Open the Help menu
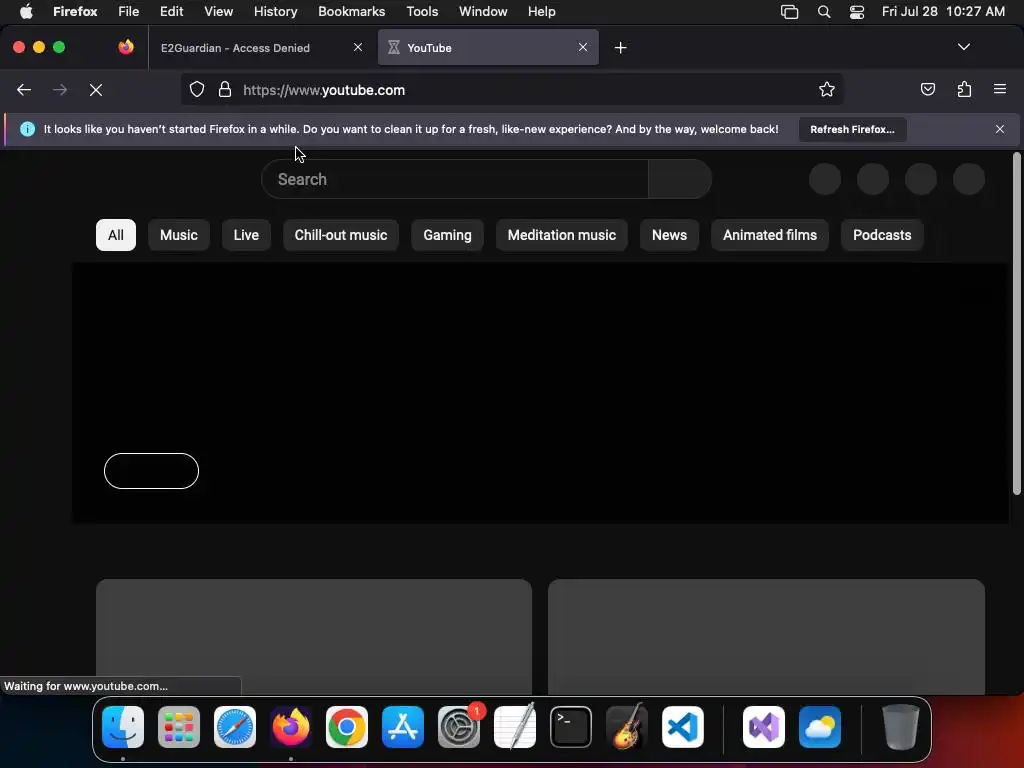The height and width of the screenshot is (768, 1024). click(541, 11)
